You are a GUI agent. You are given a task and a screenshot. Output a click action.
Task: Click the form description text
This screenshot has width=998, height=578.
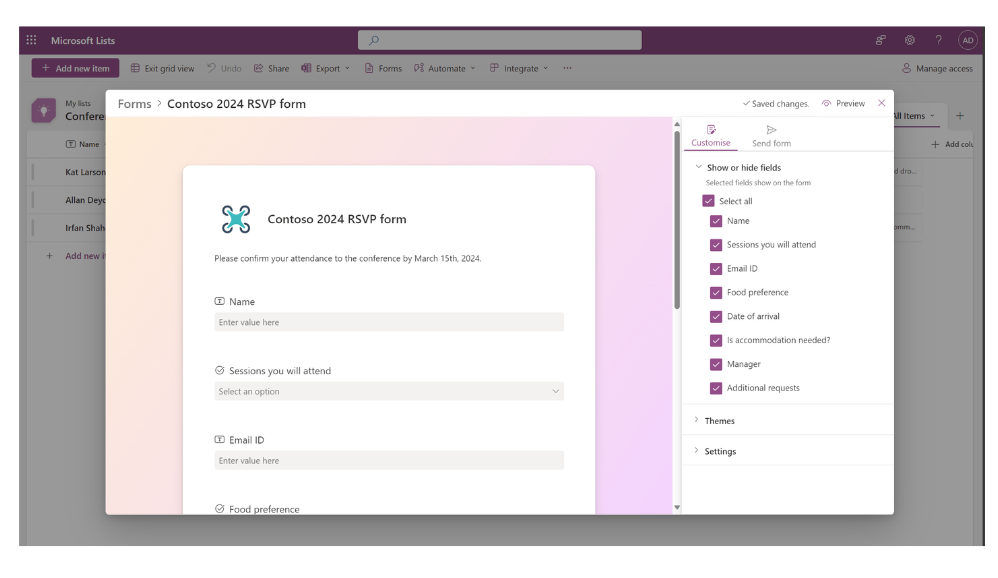[348, 258]
